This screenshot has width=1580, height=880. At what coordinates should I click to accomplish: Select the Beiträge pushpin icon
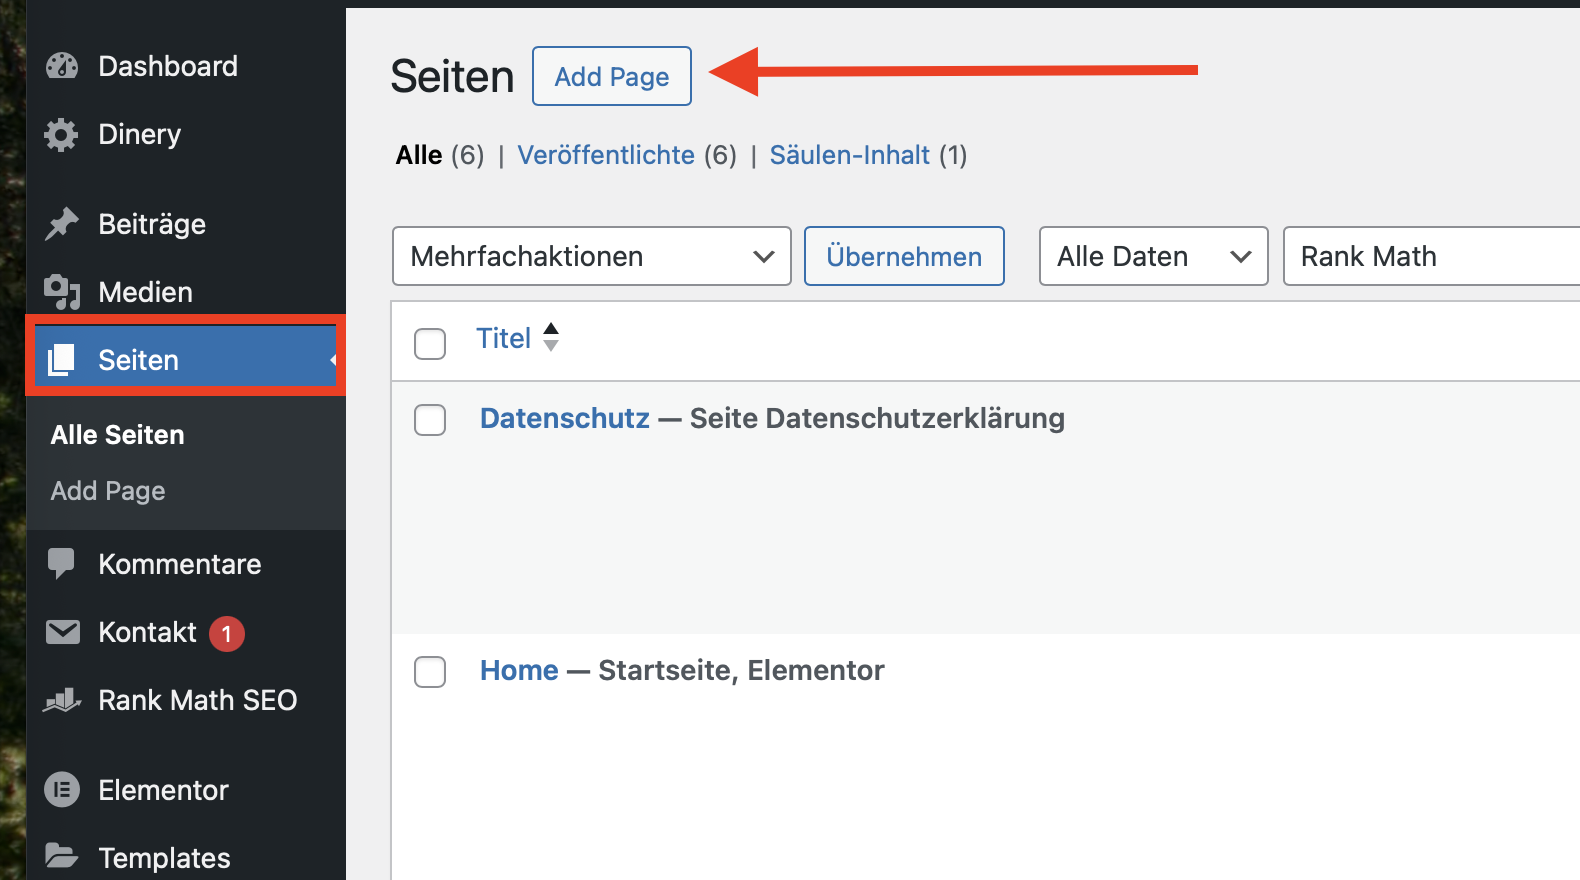62,224
